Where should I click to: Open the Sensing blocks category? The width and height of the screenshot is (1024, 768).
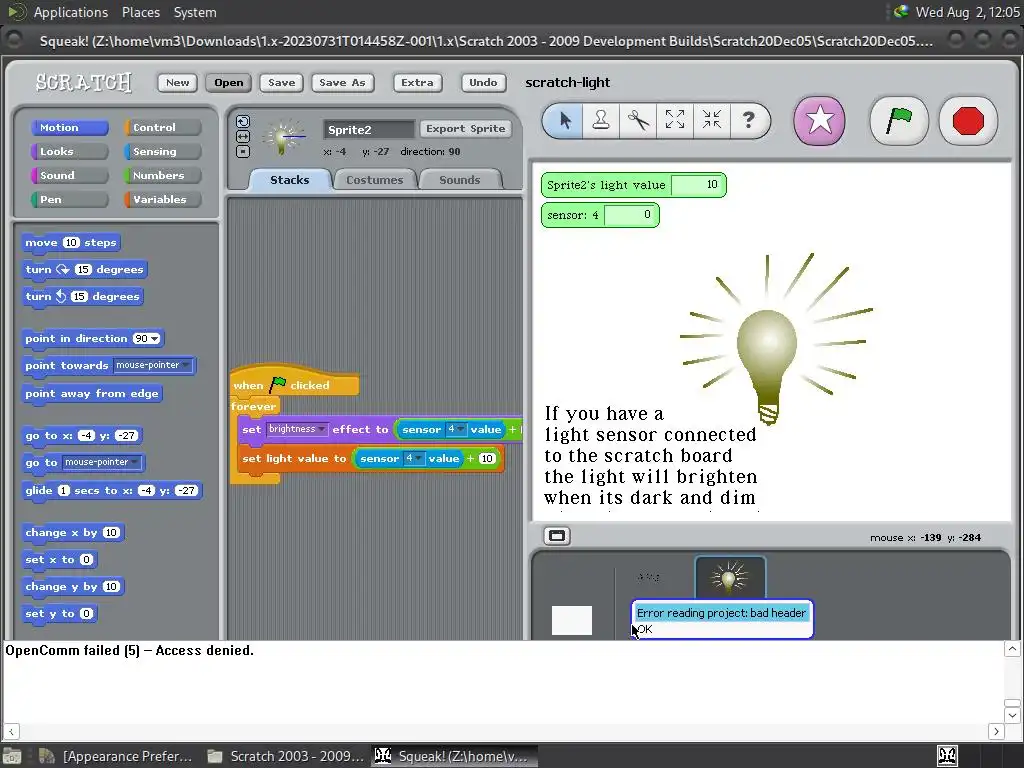(162, 152)
